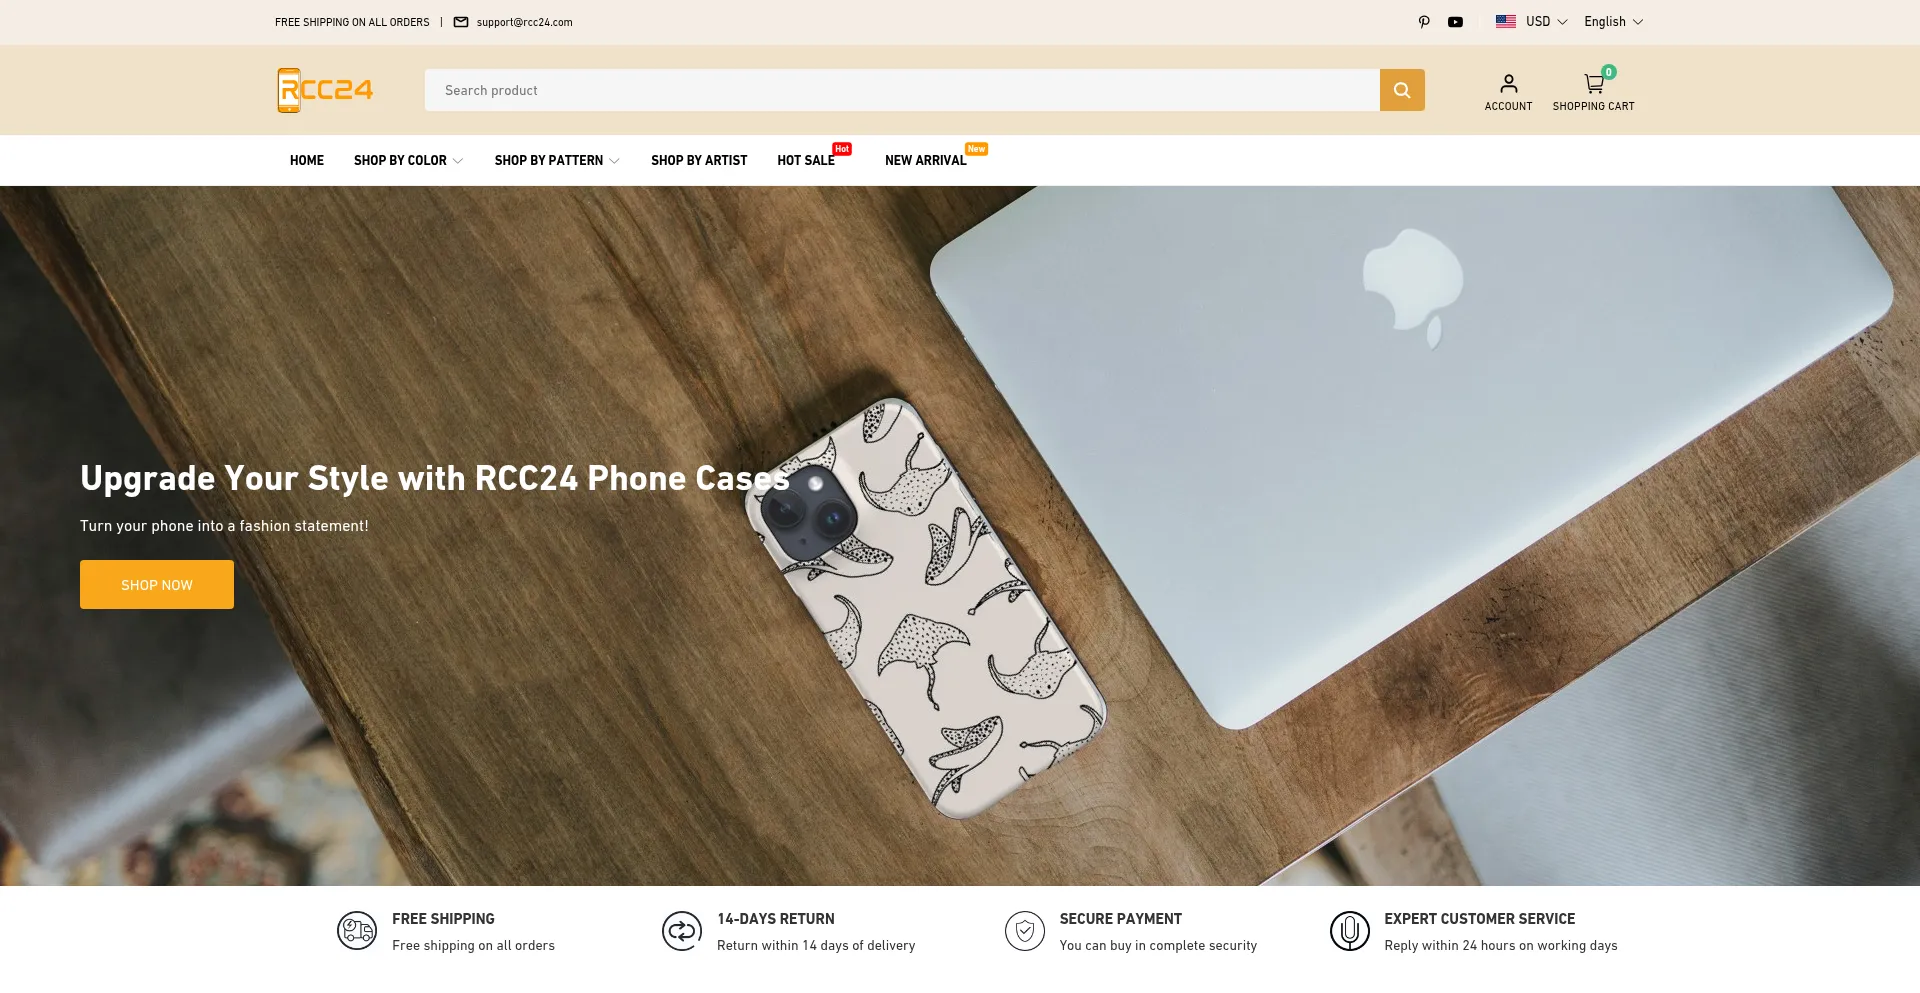Expand the Shop By Pattern menu
The height and width of the screenshot is (993, 1920).
pyautogui.click(x=557, y=160)
